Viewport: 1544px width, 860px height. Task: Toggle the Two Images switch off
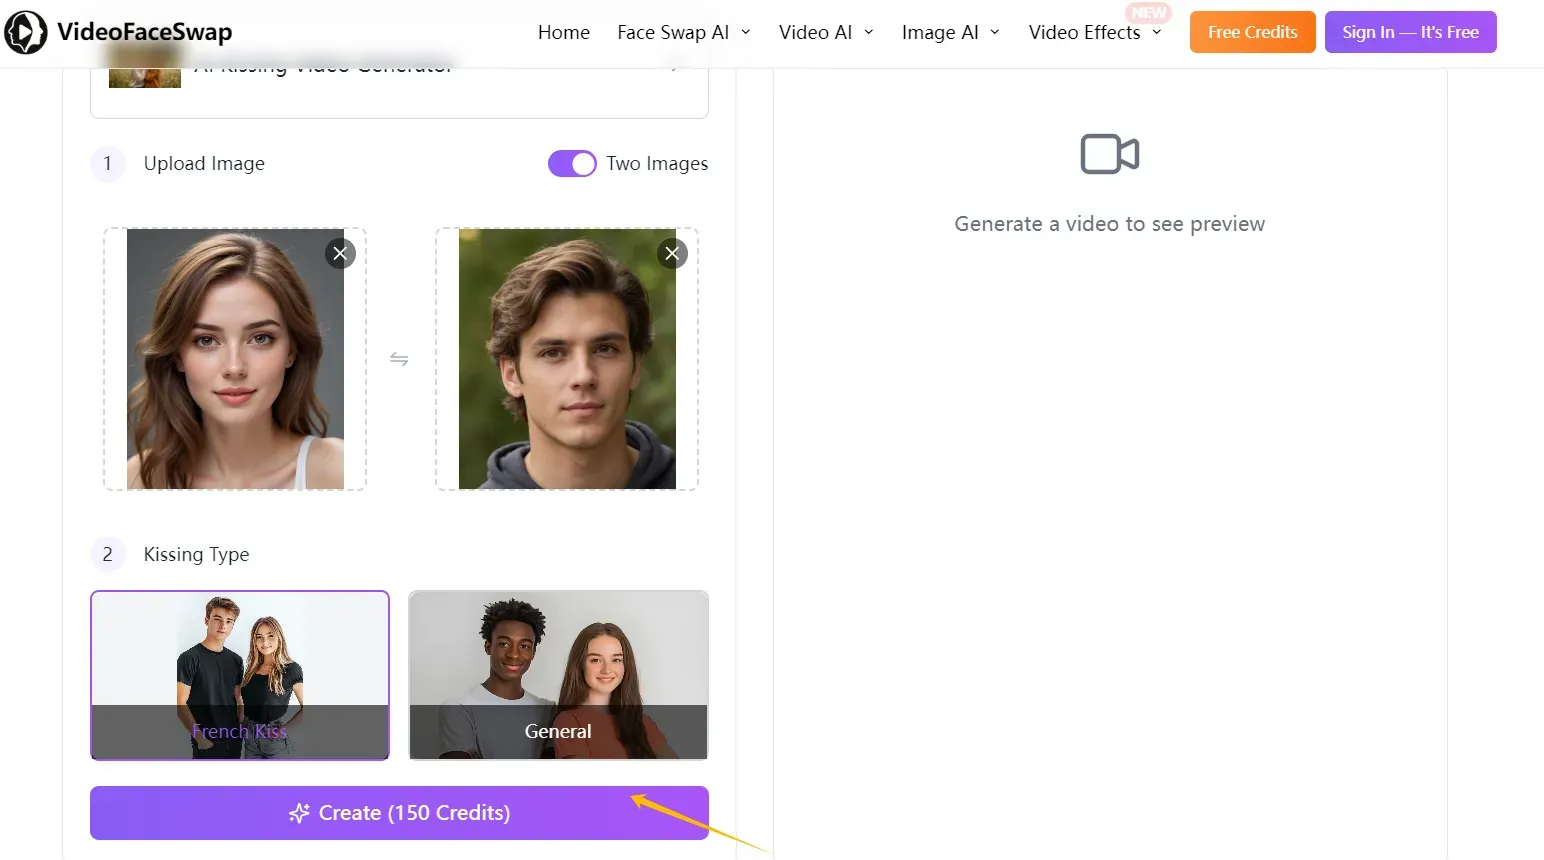[572, 163]
